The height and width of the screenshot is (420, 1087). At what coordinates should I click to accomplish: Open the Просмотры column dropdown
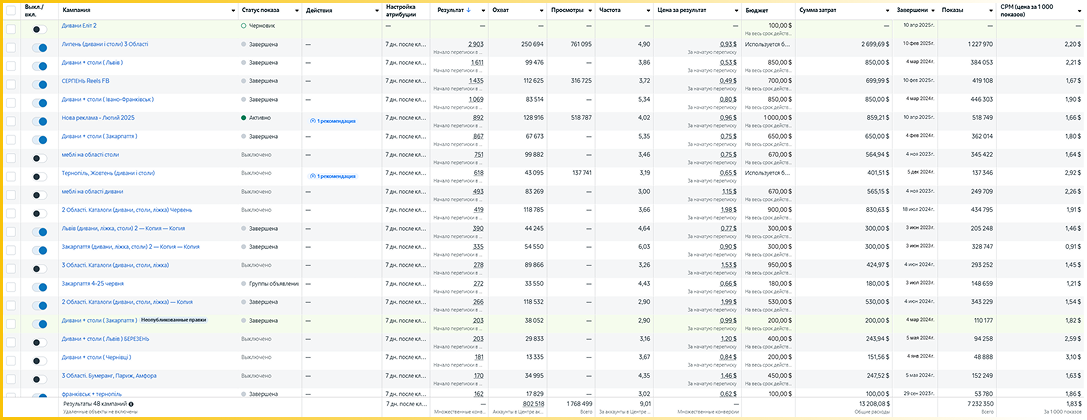coord(589,10)
